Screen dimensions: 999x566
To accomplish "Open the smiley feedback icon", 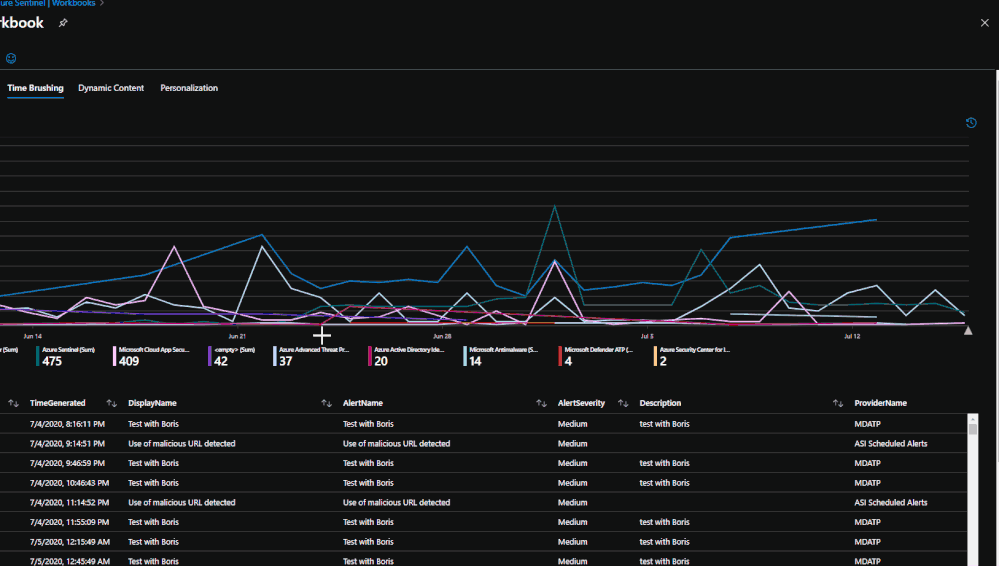I will [11, 59].
